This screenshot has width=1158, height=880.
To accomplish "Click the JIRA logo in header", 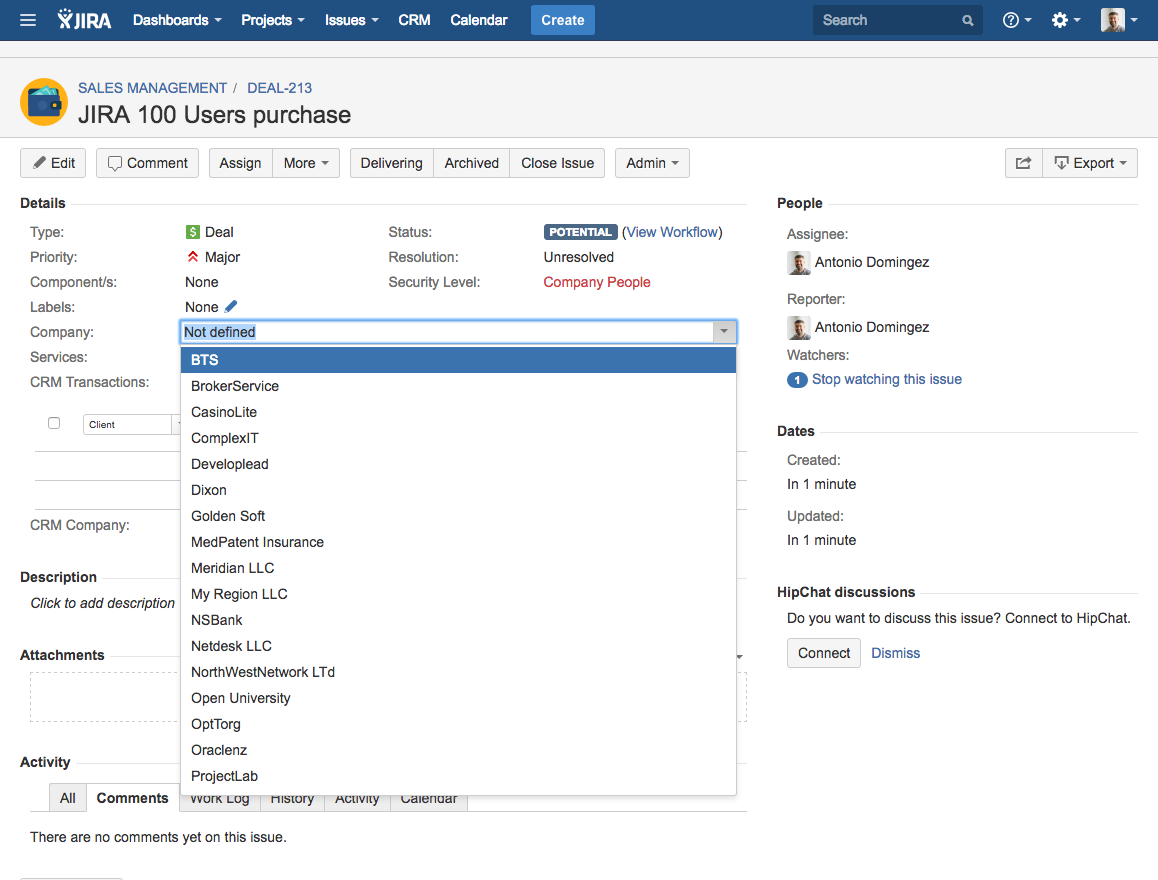I will point(85,20).
